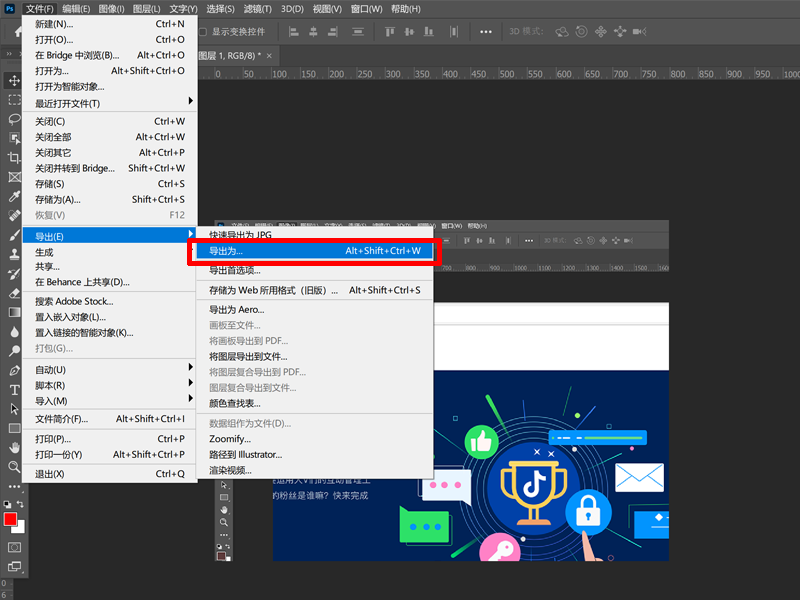The height and width of the screenshot is (600, 800).
Task: Enable the 显示变换控件 checkbox
Action: click(x=203, y=31)
